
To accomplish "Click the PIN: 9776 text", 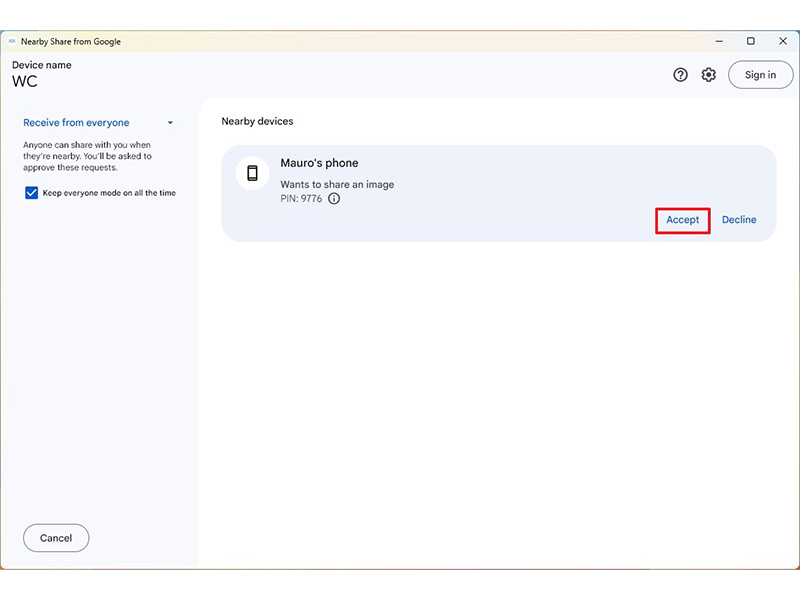I will click(x=301, y=198).
